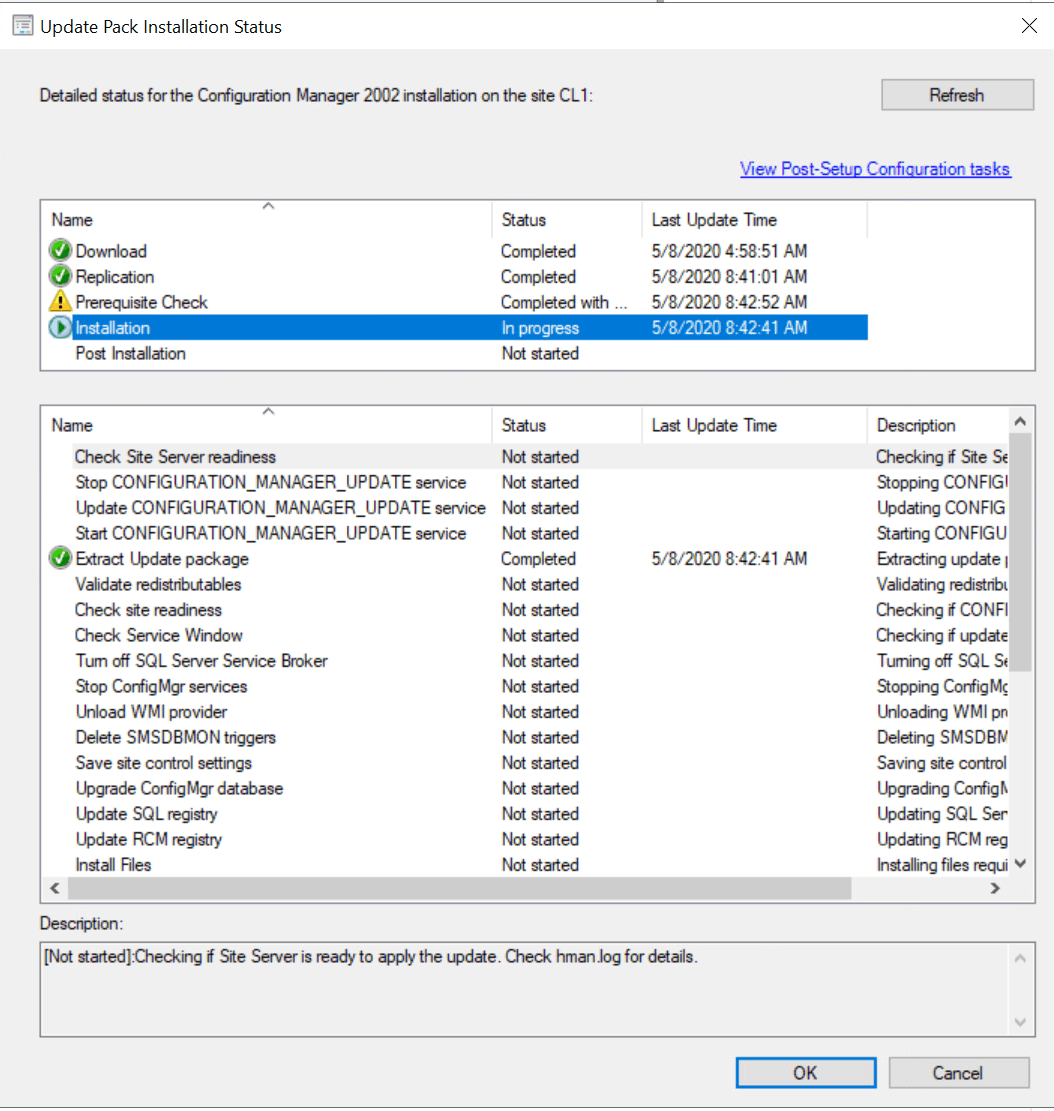Click the 5/8/2020 4:58:51 AM timestamp

coord(729,251)
